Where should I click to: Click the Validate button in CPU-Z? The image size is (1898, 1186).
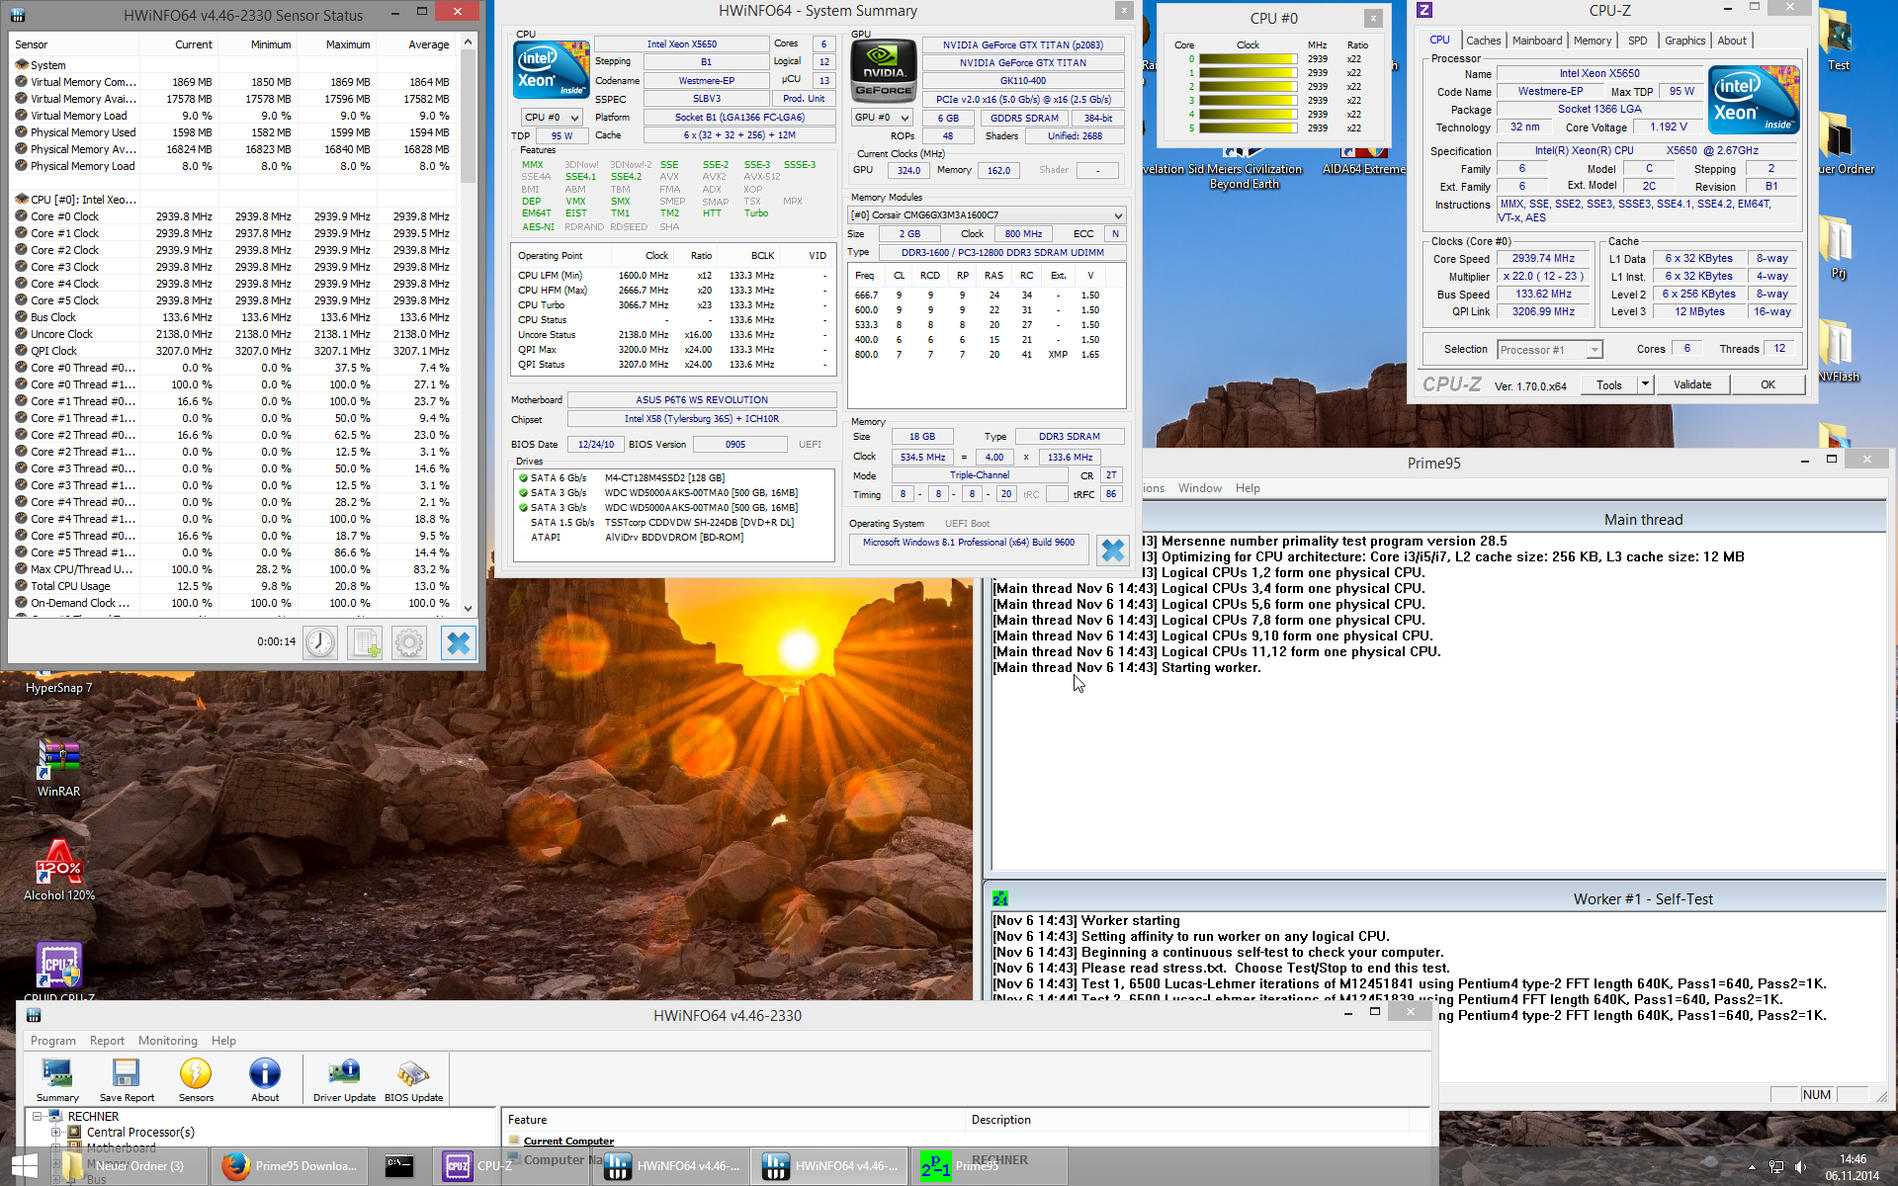click(1692, 385)
